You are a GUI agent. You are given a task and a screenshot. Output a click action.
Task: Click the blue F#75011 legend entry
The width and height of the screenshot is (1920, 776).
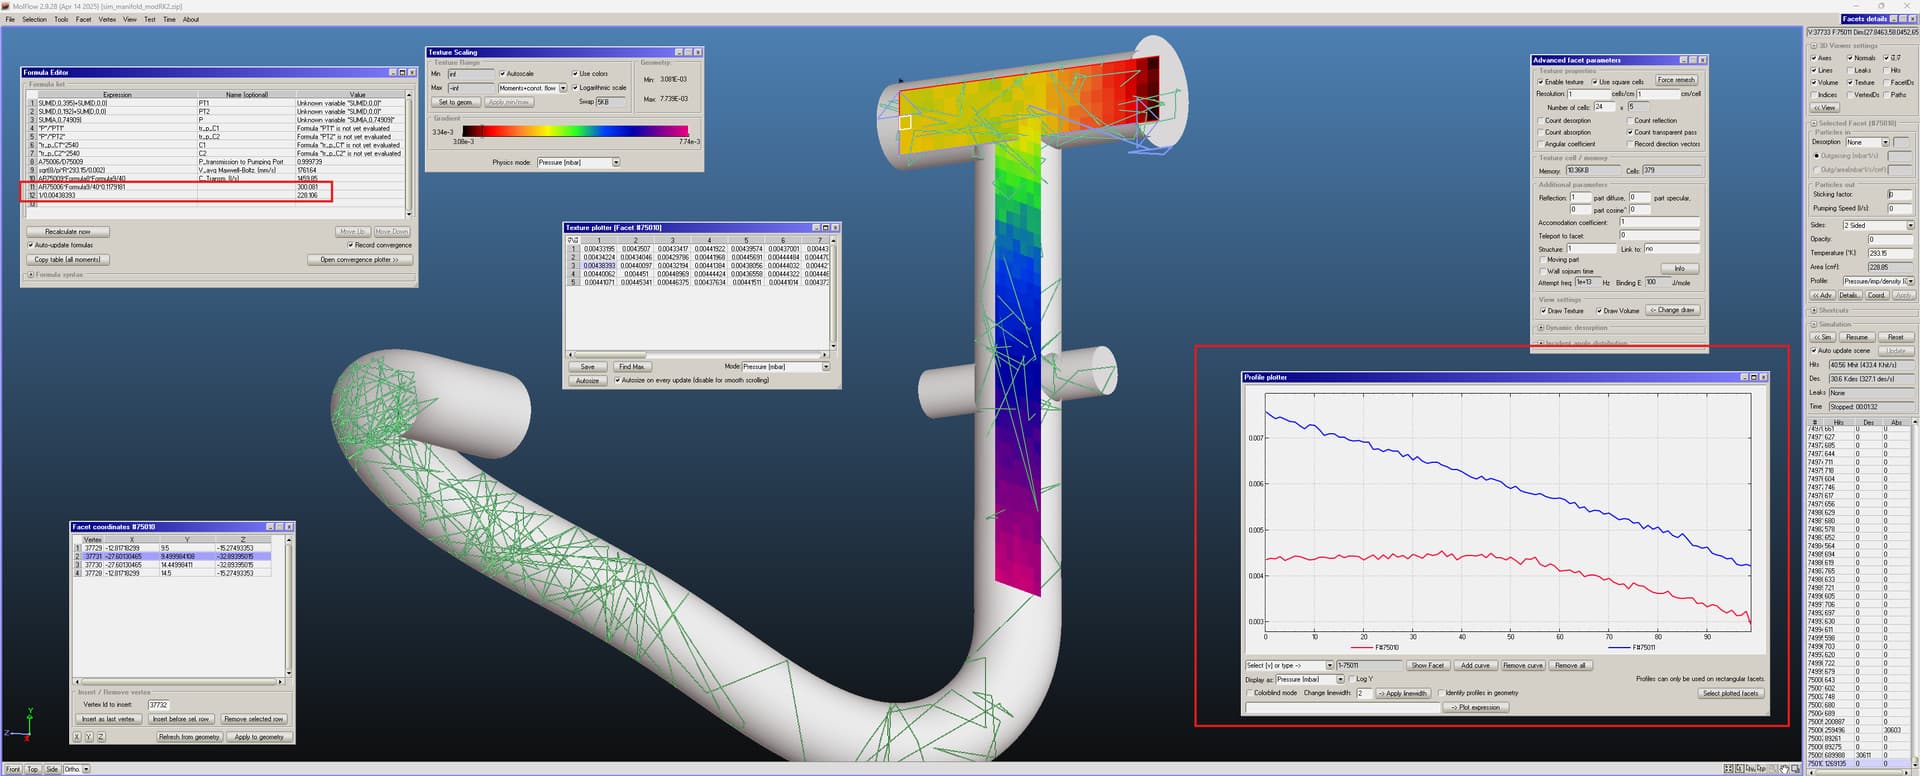pos(1633,648)
